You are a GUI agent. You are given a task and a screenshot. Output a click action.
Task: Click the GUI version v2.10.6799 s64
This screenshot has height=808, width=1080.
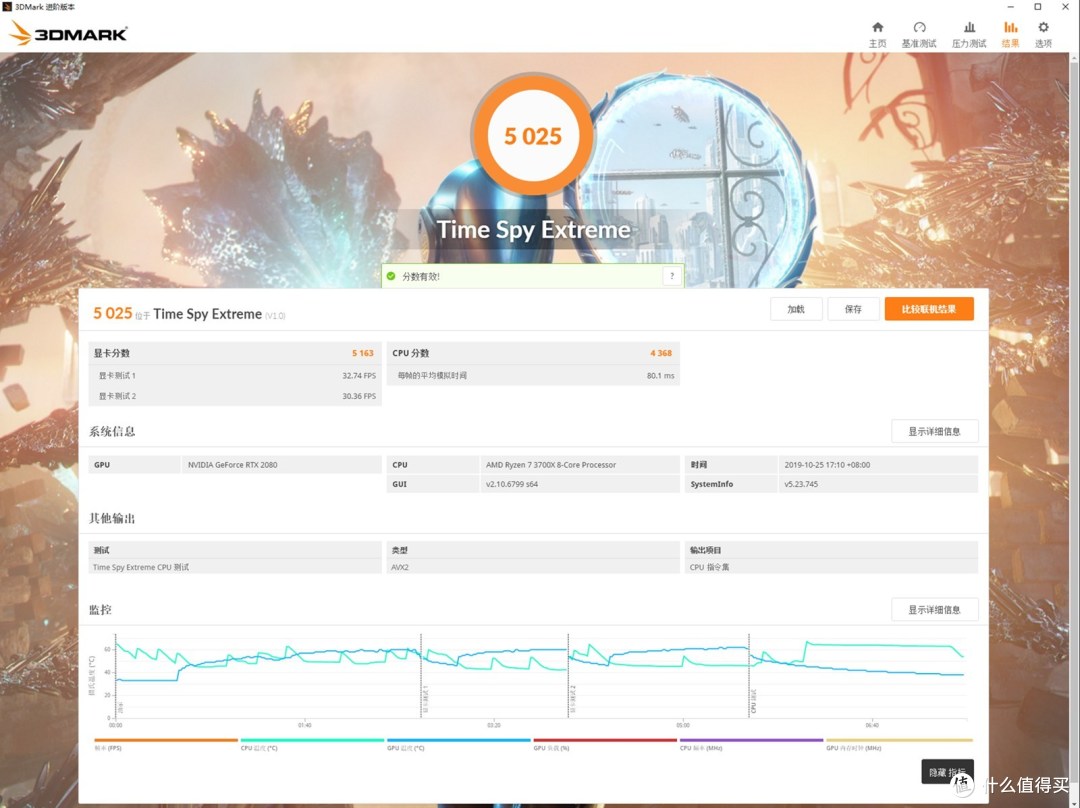[512, 484]
